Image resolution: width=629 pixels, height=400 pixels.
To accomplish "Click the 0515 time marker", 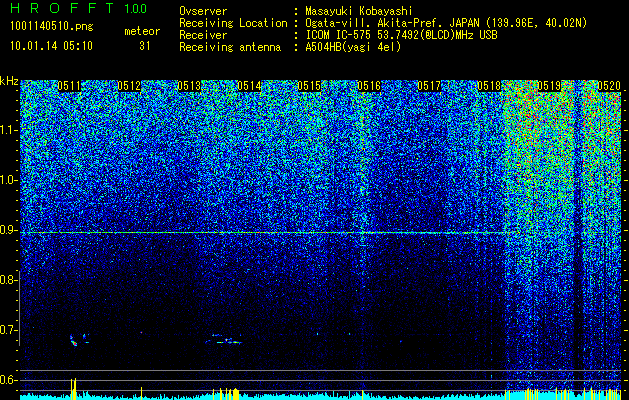I will (309, 86).
